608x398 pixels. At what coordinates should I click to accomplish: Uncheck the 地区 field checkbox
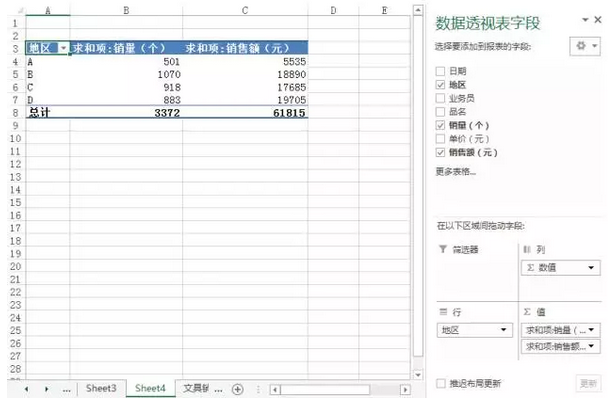[x=440, y=85]
